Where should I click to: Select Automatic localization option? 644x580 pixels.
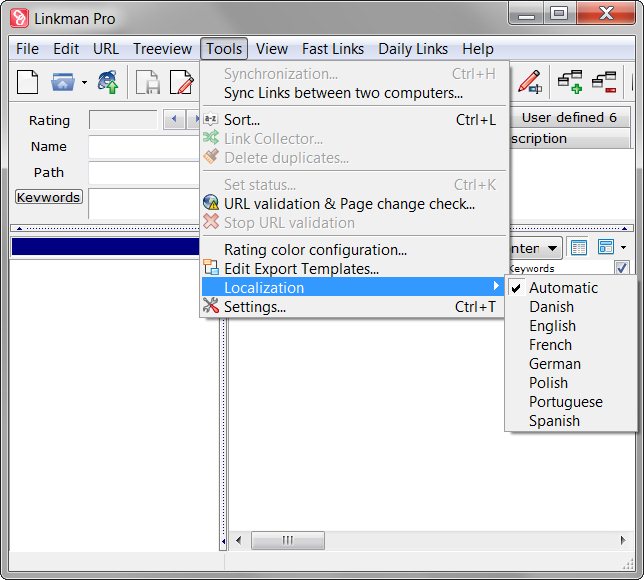563,288
